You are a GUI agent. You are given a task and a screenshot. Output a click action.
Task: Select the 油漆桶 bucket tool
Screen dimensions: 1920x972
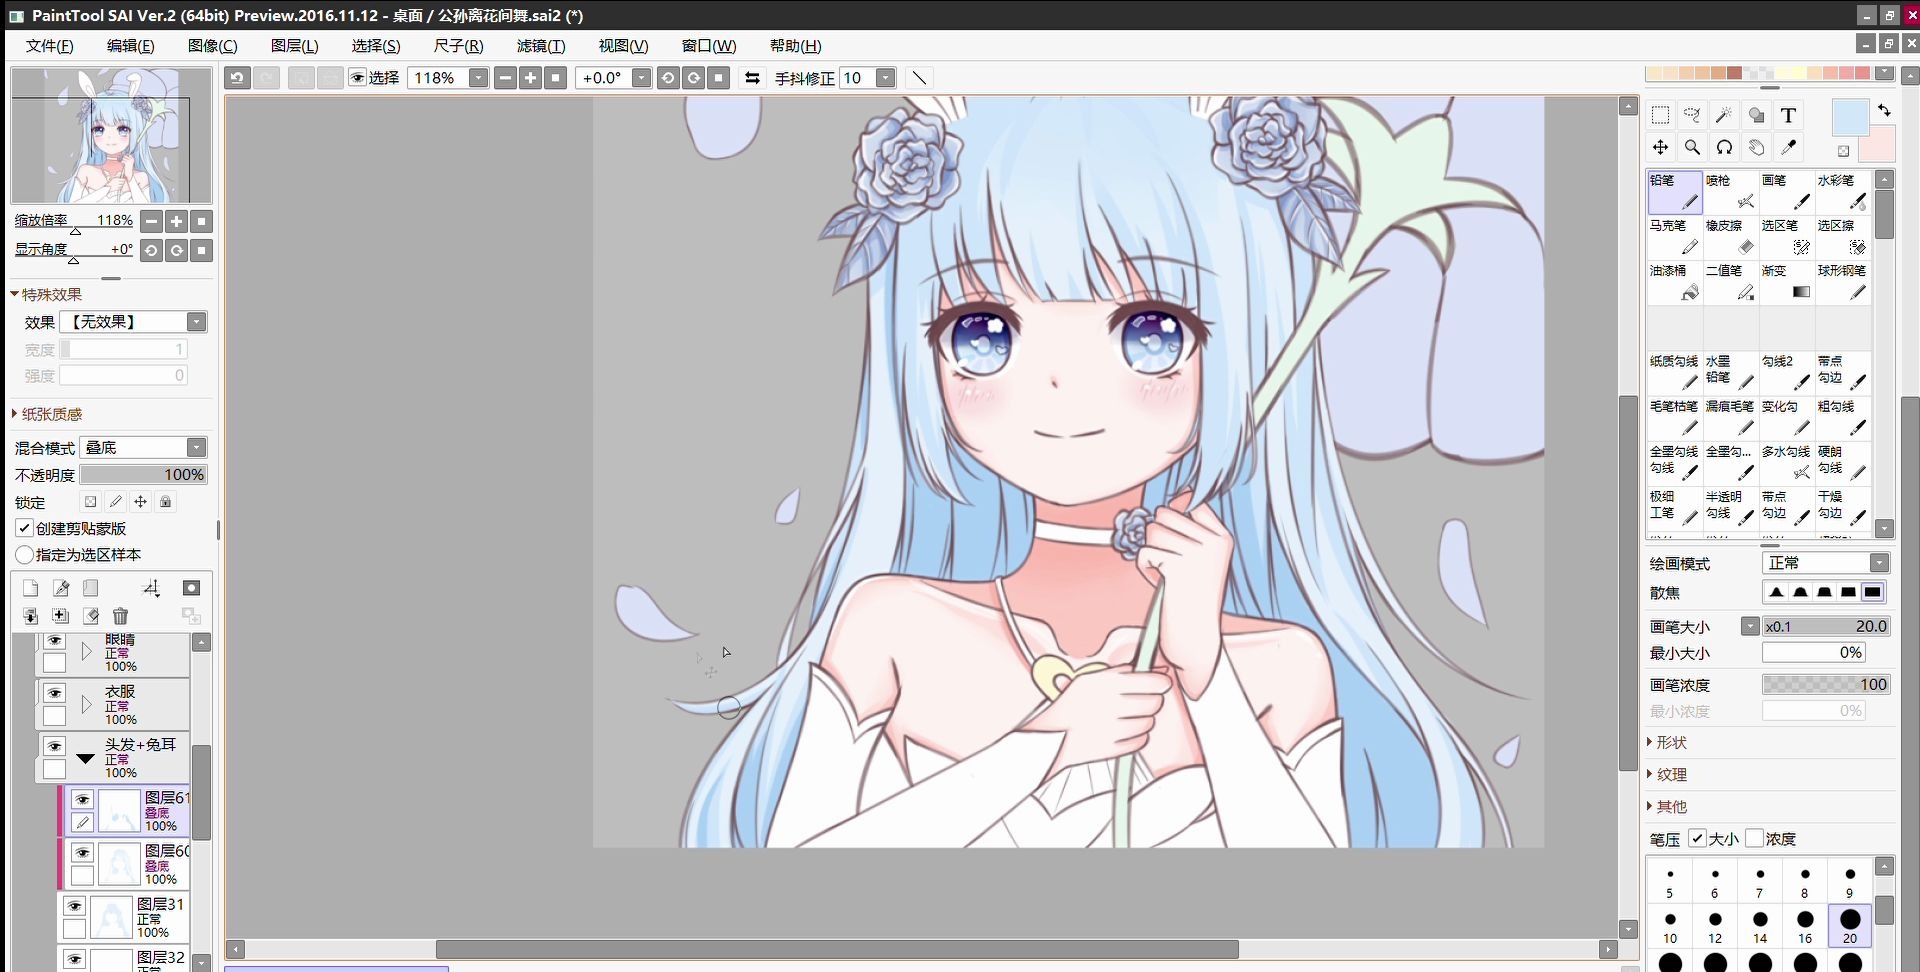(x=1675, y=282)
